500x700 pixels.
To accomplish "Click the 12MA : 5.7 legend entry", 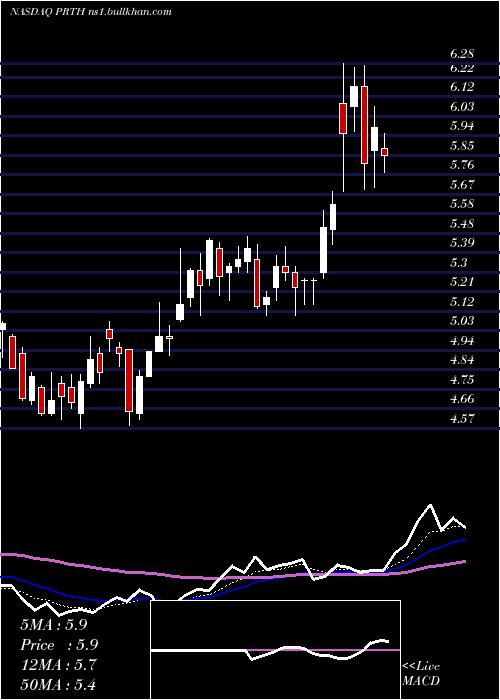I will click(58, 665).
